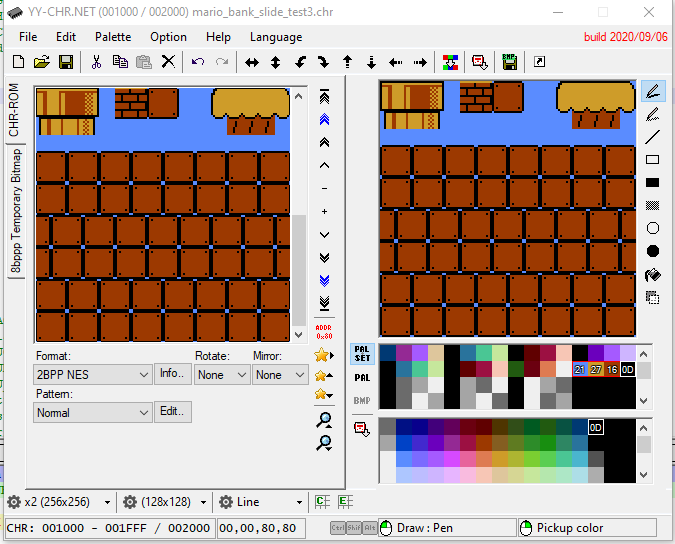
Task: Shift pixels down with down arrow
Action: tap(371, 62)
